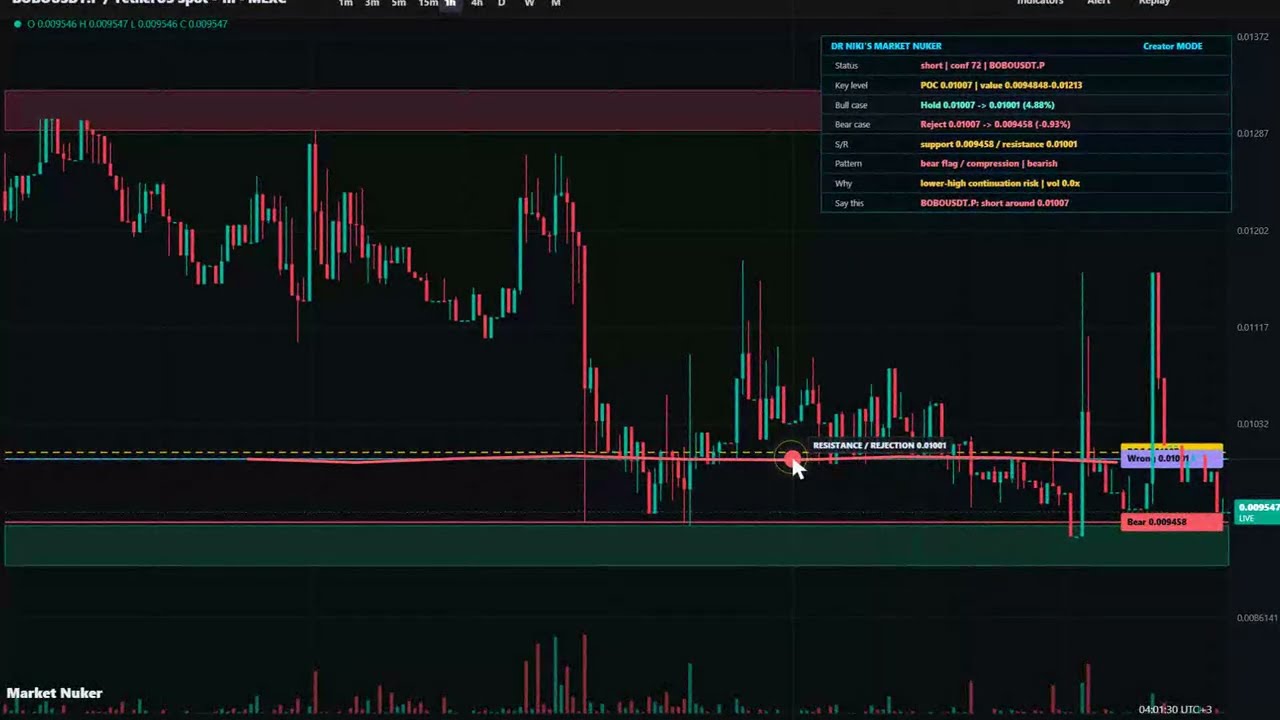This screenshot has width=1280, height=720.
Task: Click the DR NIKI'S MARKET NUKER title
Action: pos(886,46)
